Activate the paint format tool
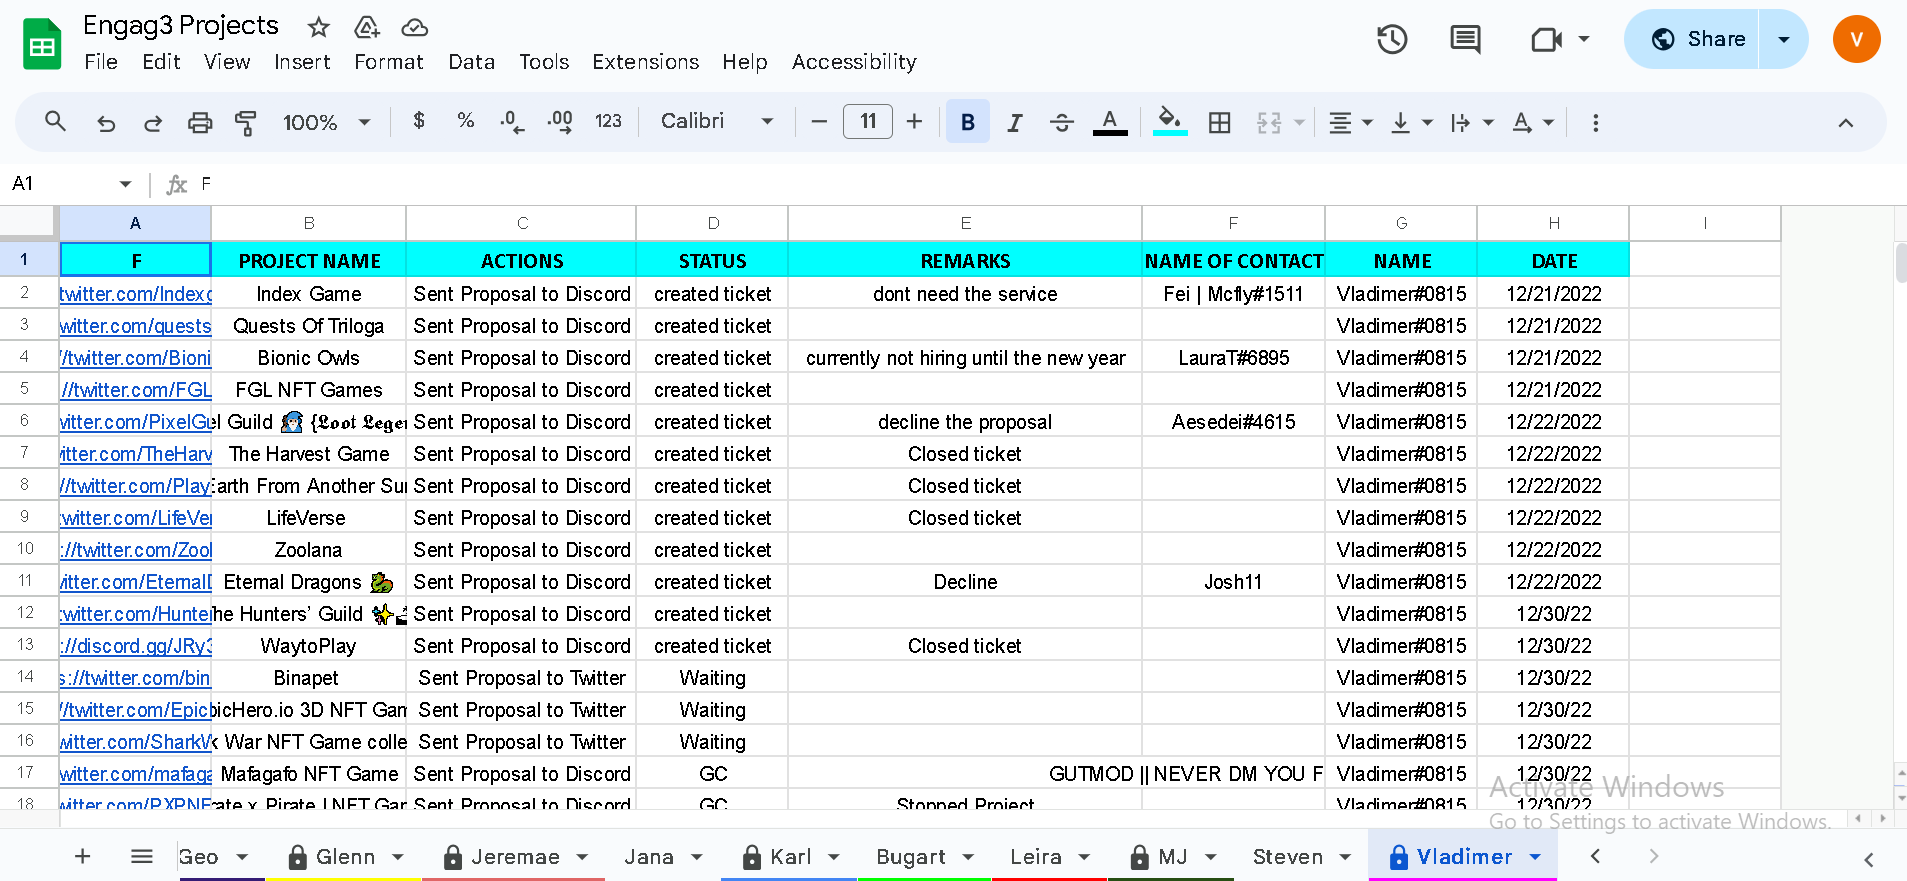This screenshot has width=1907, height=881. click(246, 122)
